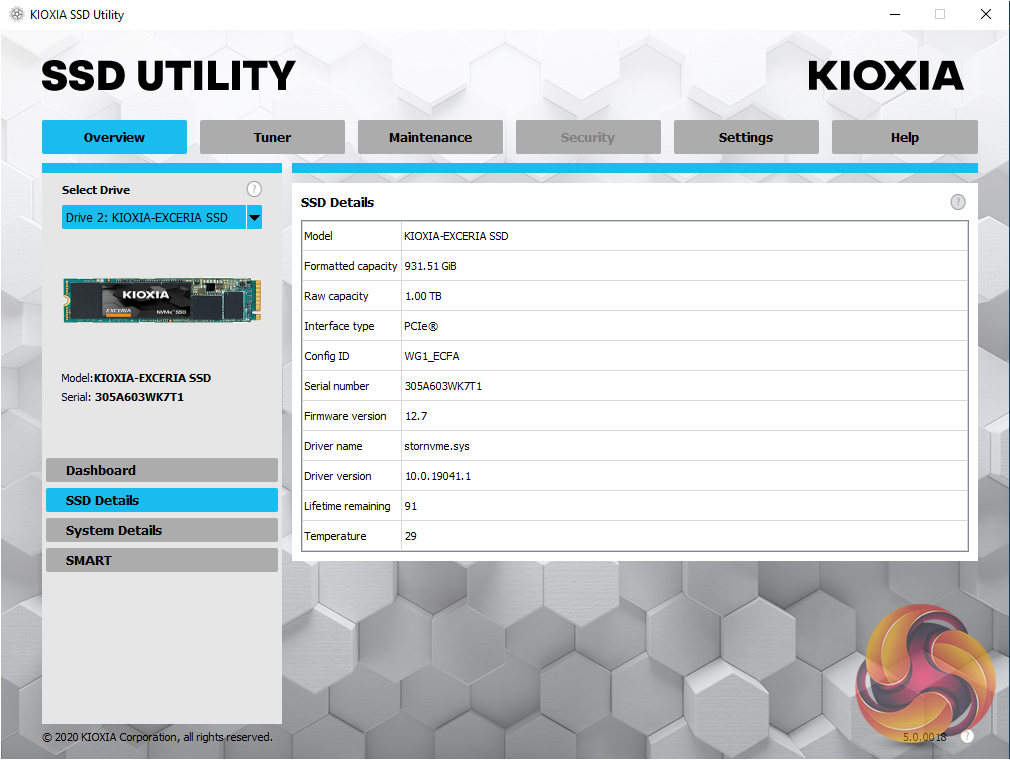Click the Serial number label in table

tap(336, 386)
